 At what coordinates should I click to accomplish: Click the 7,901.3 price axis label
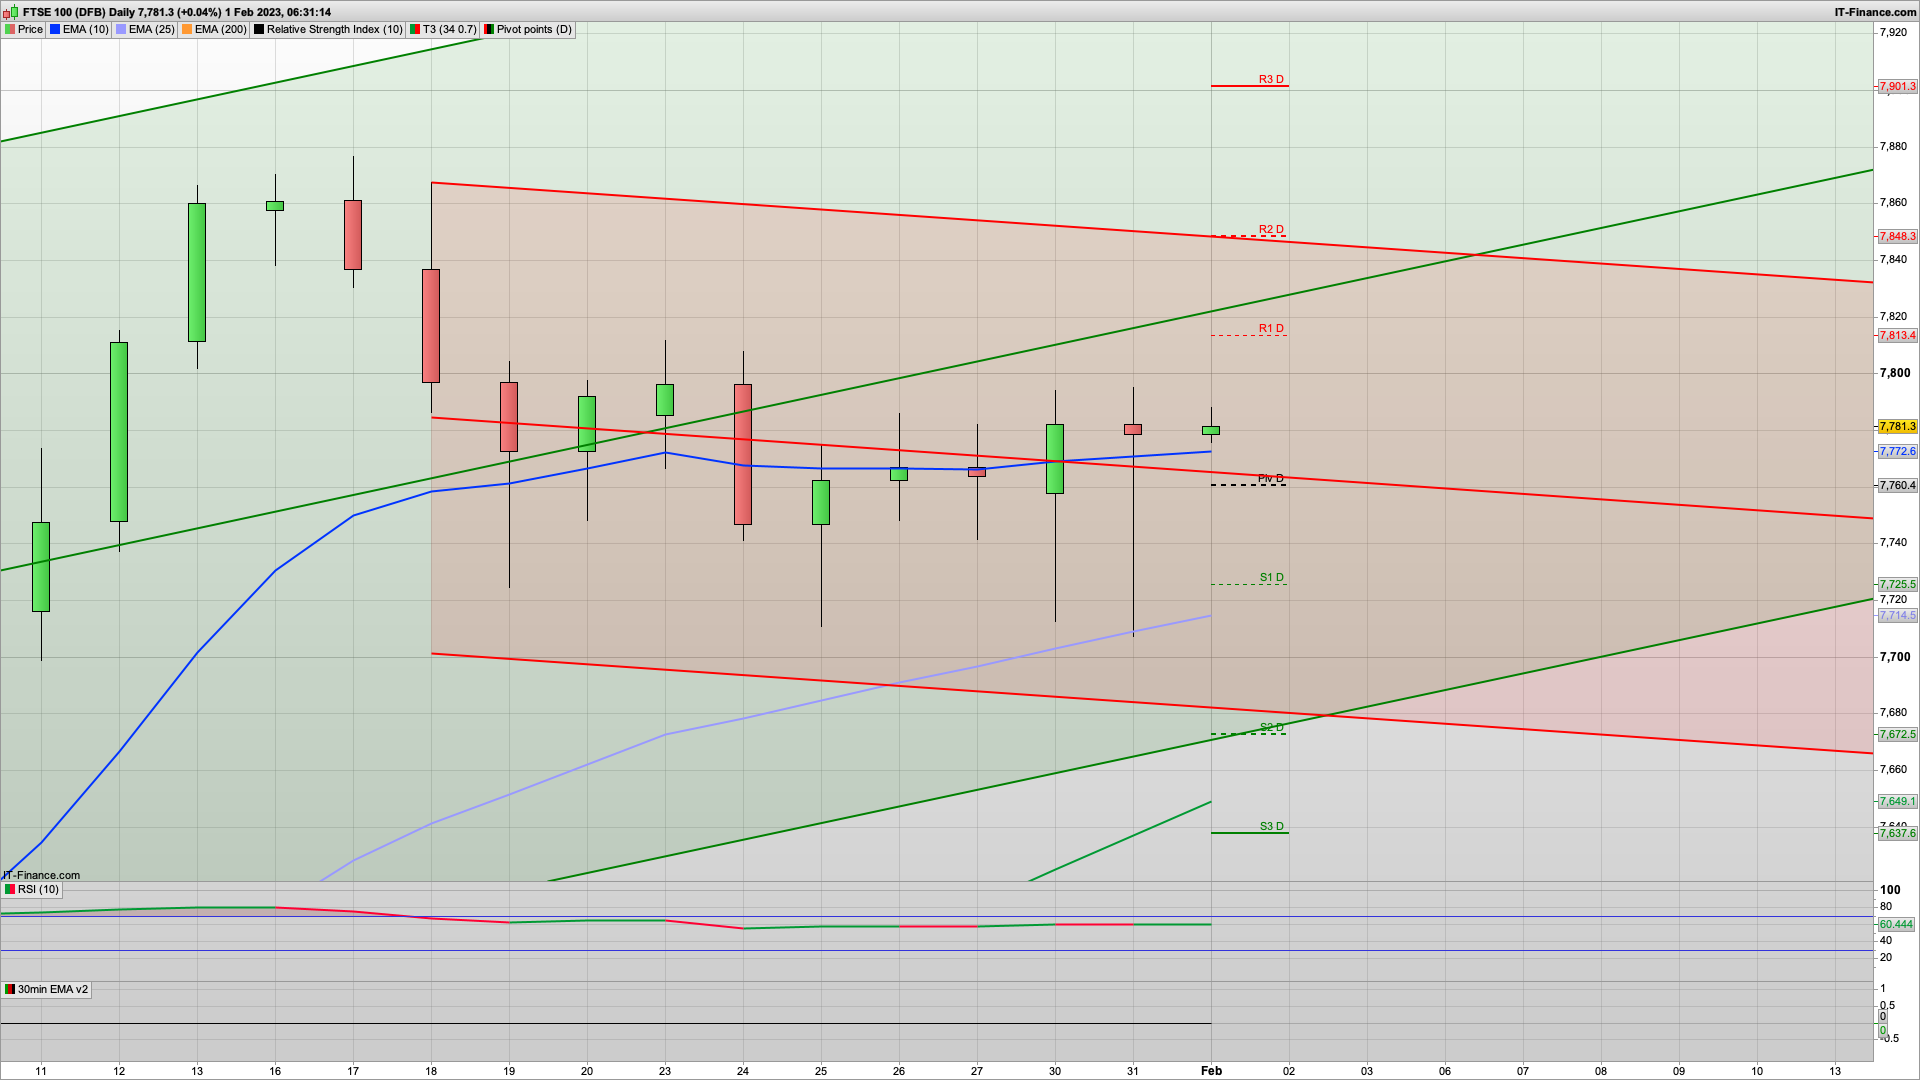point(1897,87)
